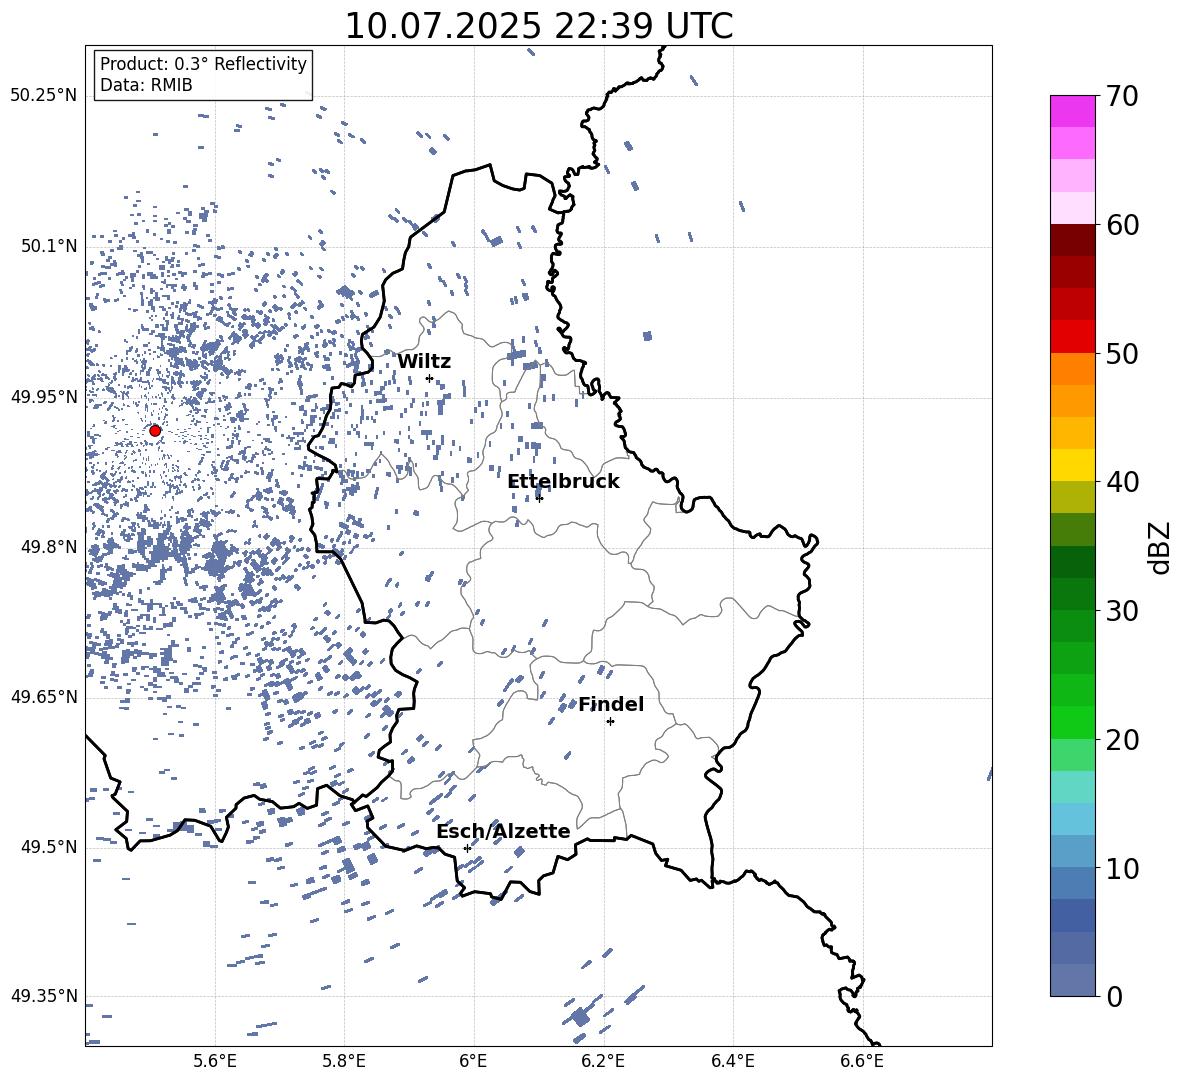
Task: Click the 49.8°N latitude label
Action: (x=49, y=547)
